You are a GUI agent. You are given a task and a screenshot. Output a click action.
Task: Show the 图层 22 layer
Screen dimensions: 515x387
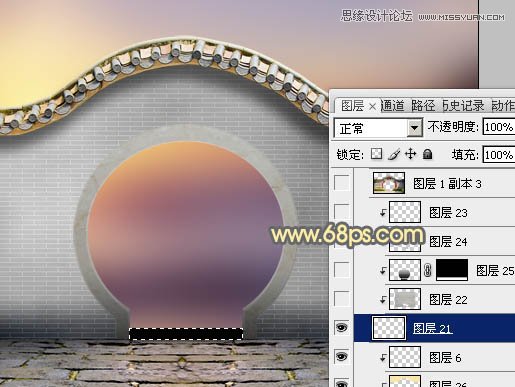point(341,298)
